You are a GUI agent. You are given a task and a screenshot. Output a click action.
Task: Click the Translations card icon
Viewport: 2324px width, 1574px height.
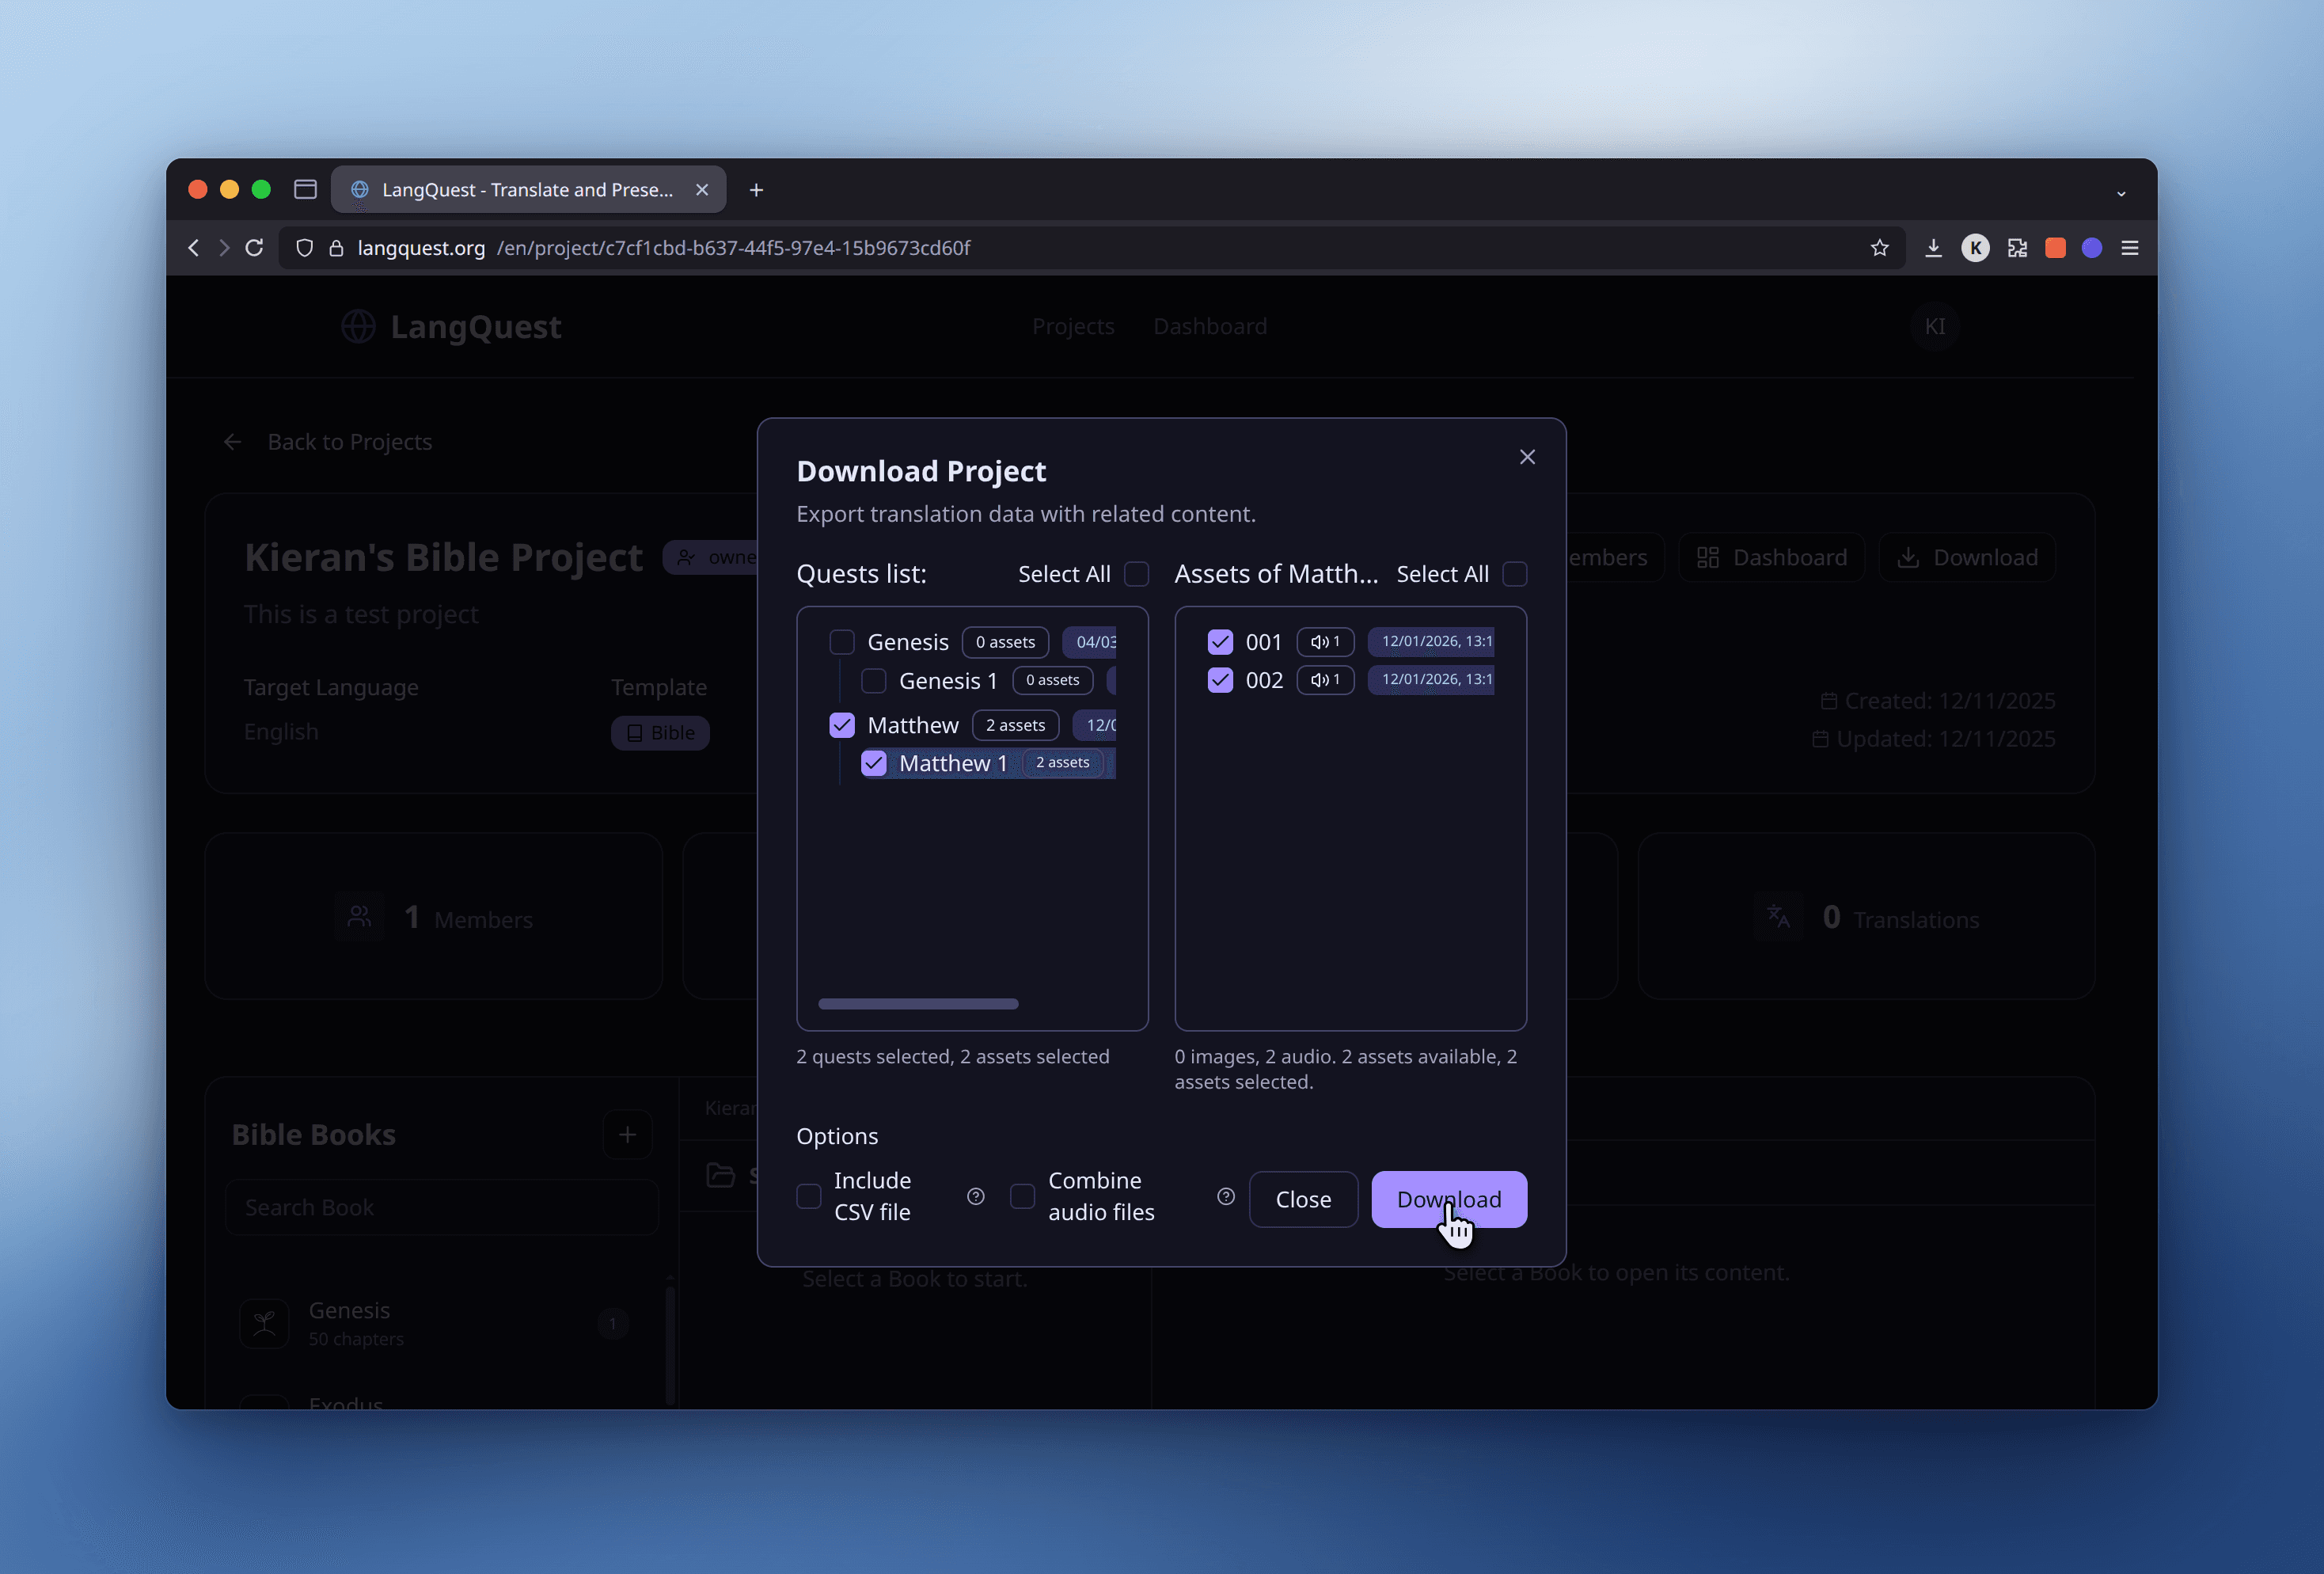(x=1778, y=916)
